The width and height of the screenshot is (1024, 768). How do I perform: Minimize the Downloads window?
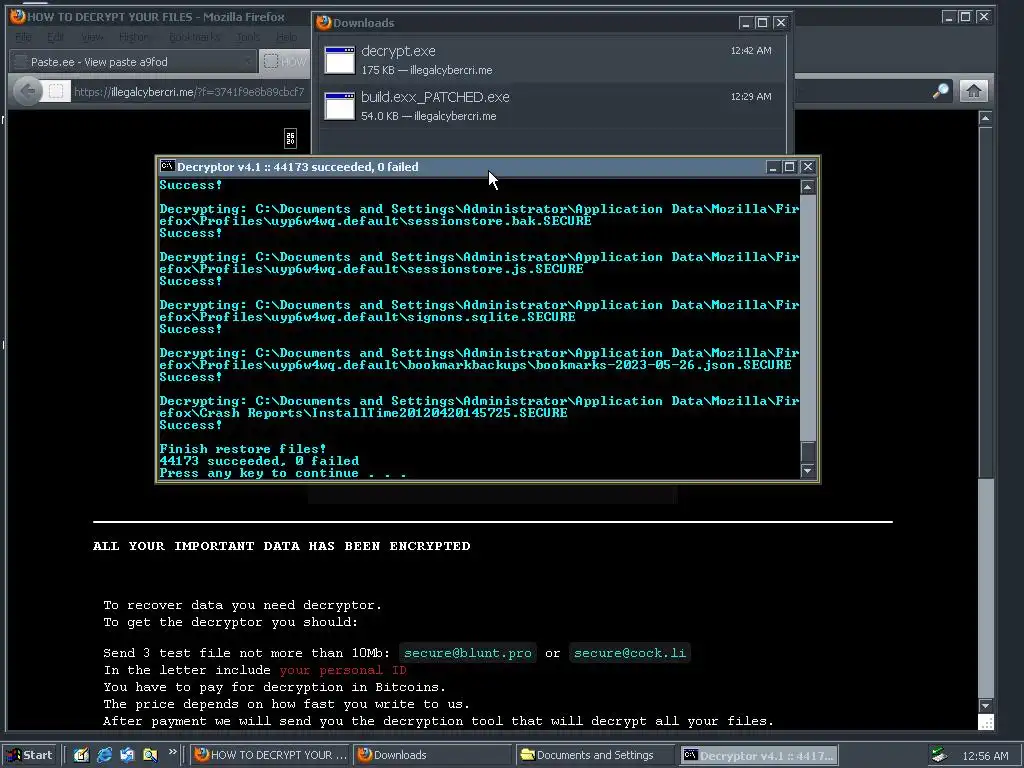coord(746,23)
